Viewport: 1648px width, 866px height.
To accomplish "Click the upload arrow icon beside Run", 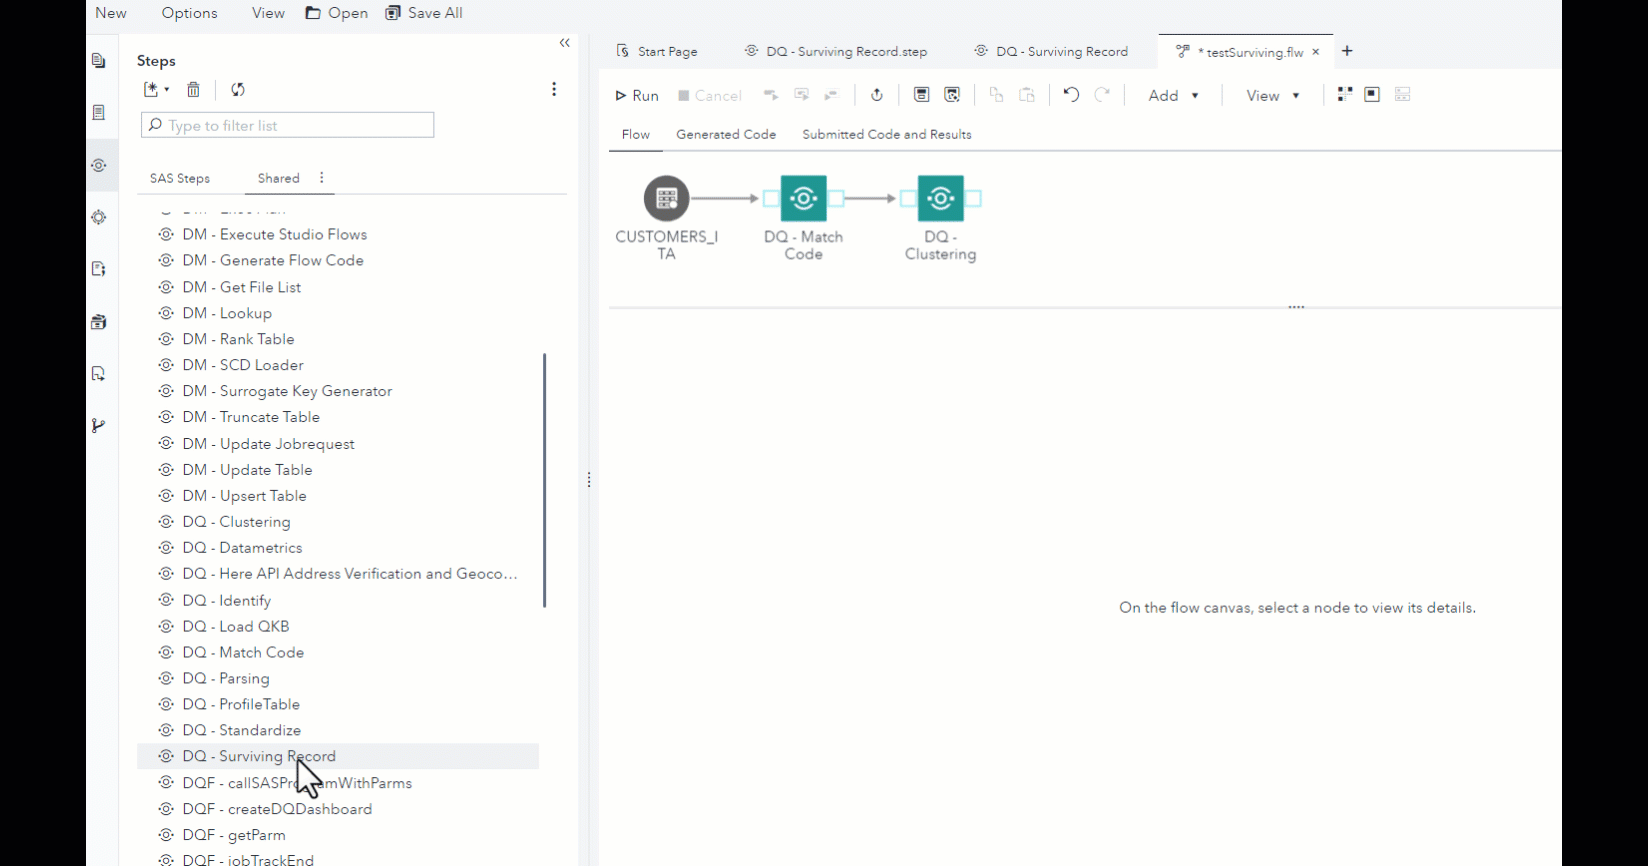I will point(877,95).
